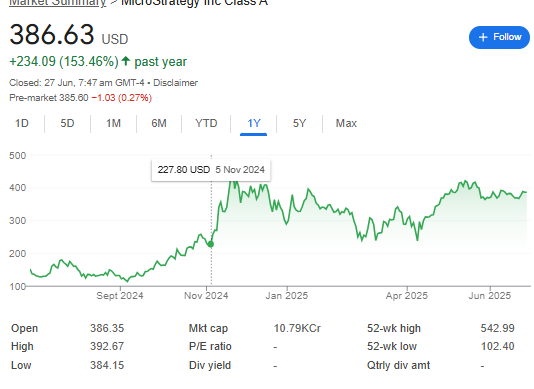Image resolution: width=534 pixels, height=389 pixels.
Task: Click the −1.03 (0.27%) pre-market change
Action: (x=122, y=98)
